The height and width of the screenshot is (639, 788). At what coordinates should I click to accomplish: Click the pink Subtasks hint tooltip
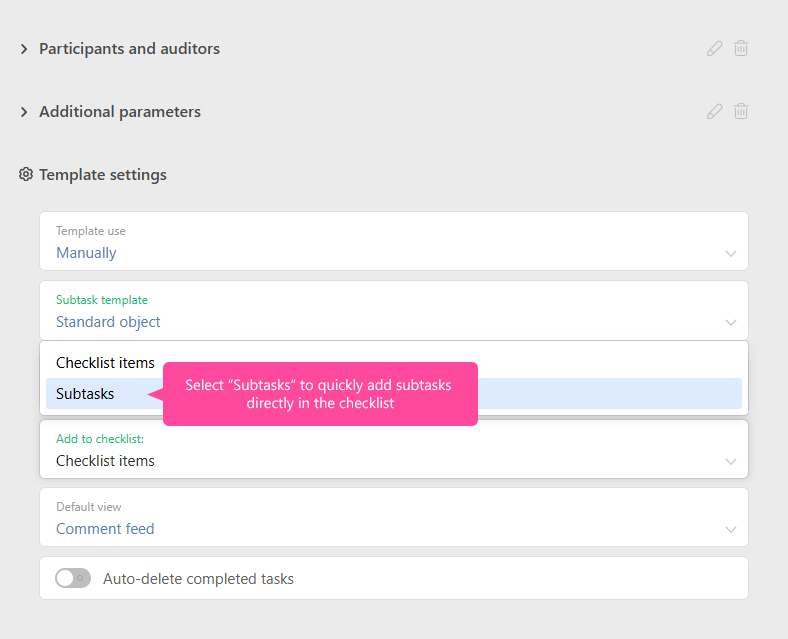point(319,394)
